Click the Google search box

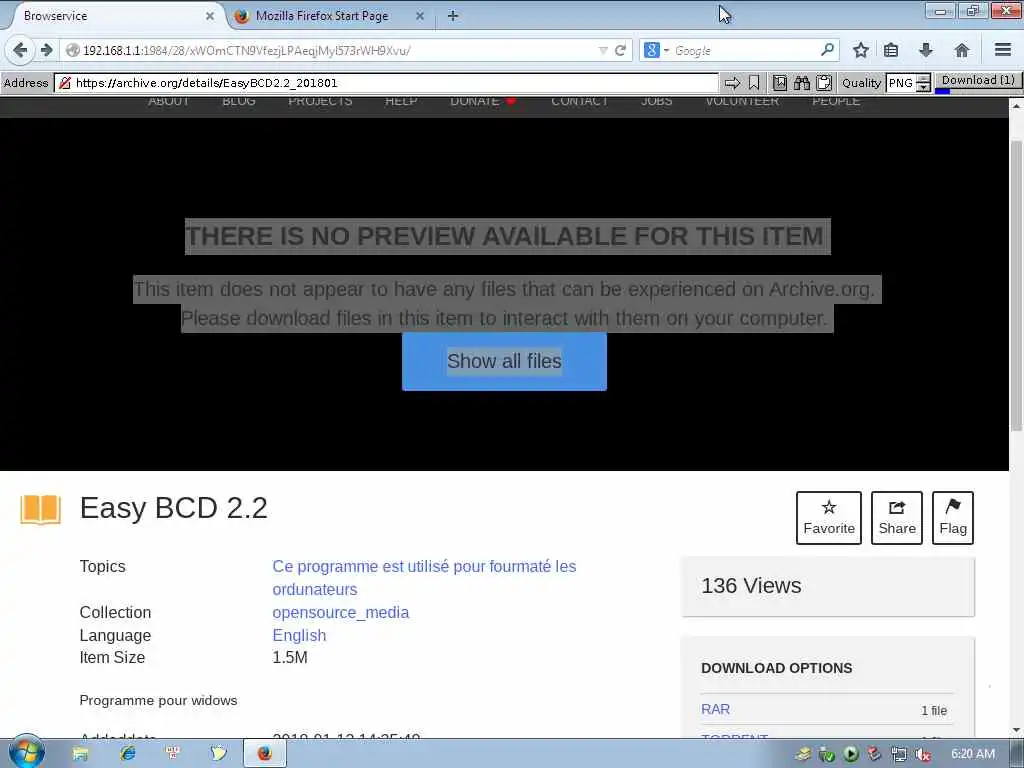(x=744, y=50)
